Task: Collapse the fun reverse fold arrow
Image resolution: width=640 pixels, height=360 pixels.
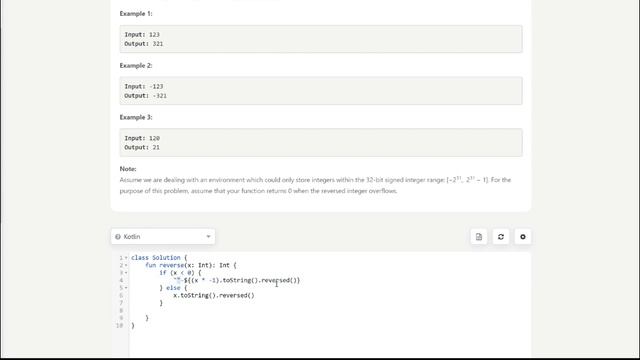Action: (x=126, y=265)
